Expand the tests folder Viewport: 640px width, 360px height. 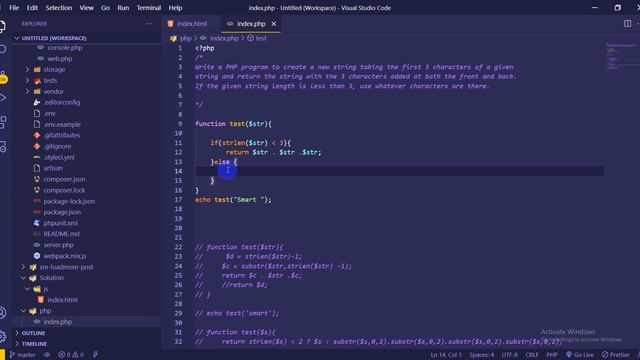(50, 80)
